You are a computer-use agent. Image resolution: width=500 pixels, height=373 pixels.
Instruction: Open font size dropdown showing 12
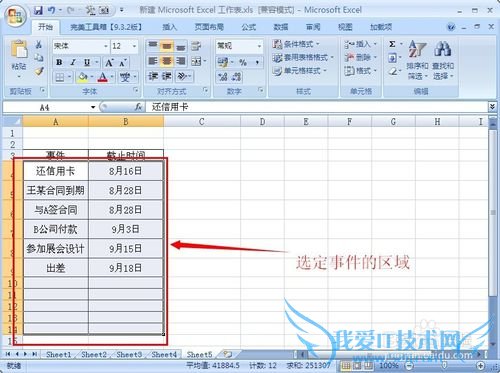click(x=135, y=46)
